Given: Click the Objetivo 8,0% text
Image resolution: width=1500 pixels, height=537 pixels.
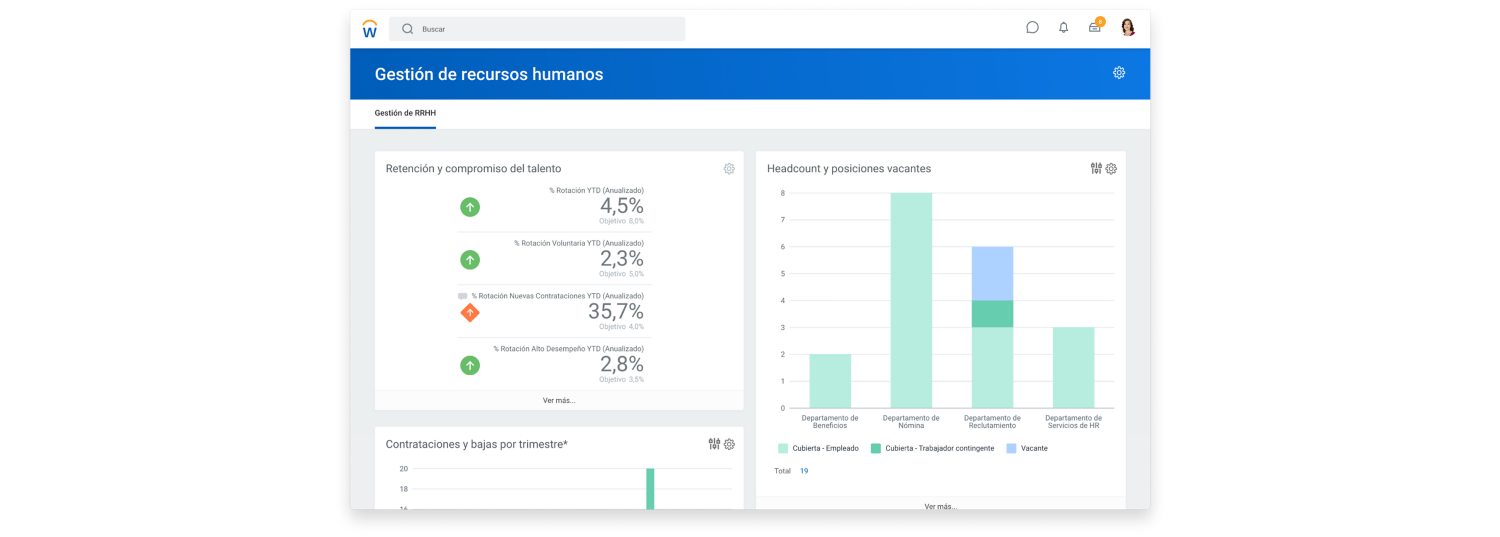Looking at the screenshot, I should [x=621, y=221].
